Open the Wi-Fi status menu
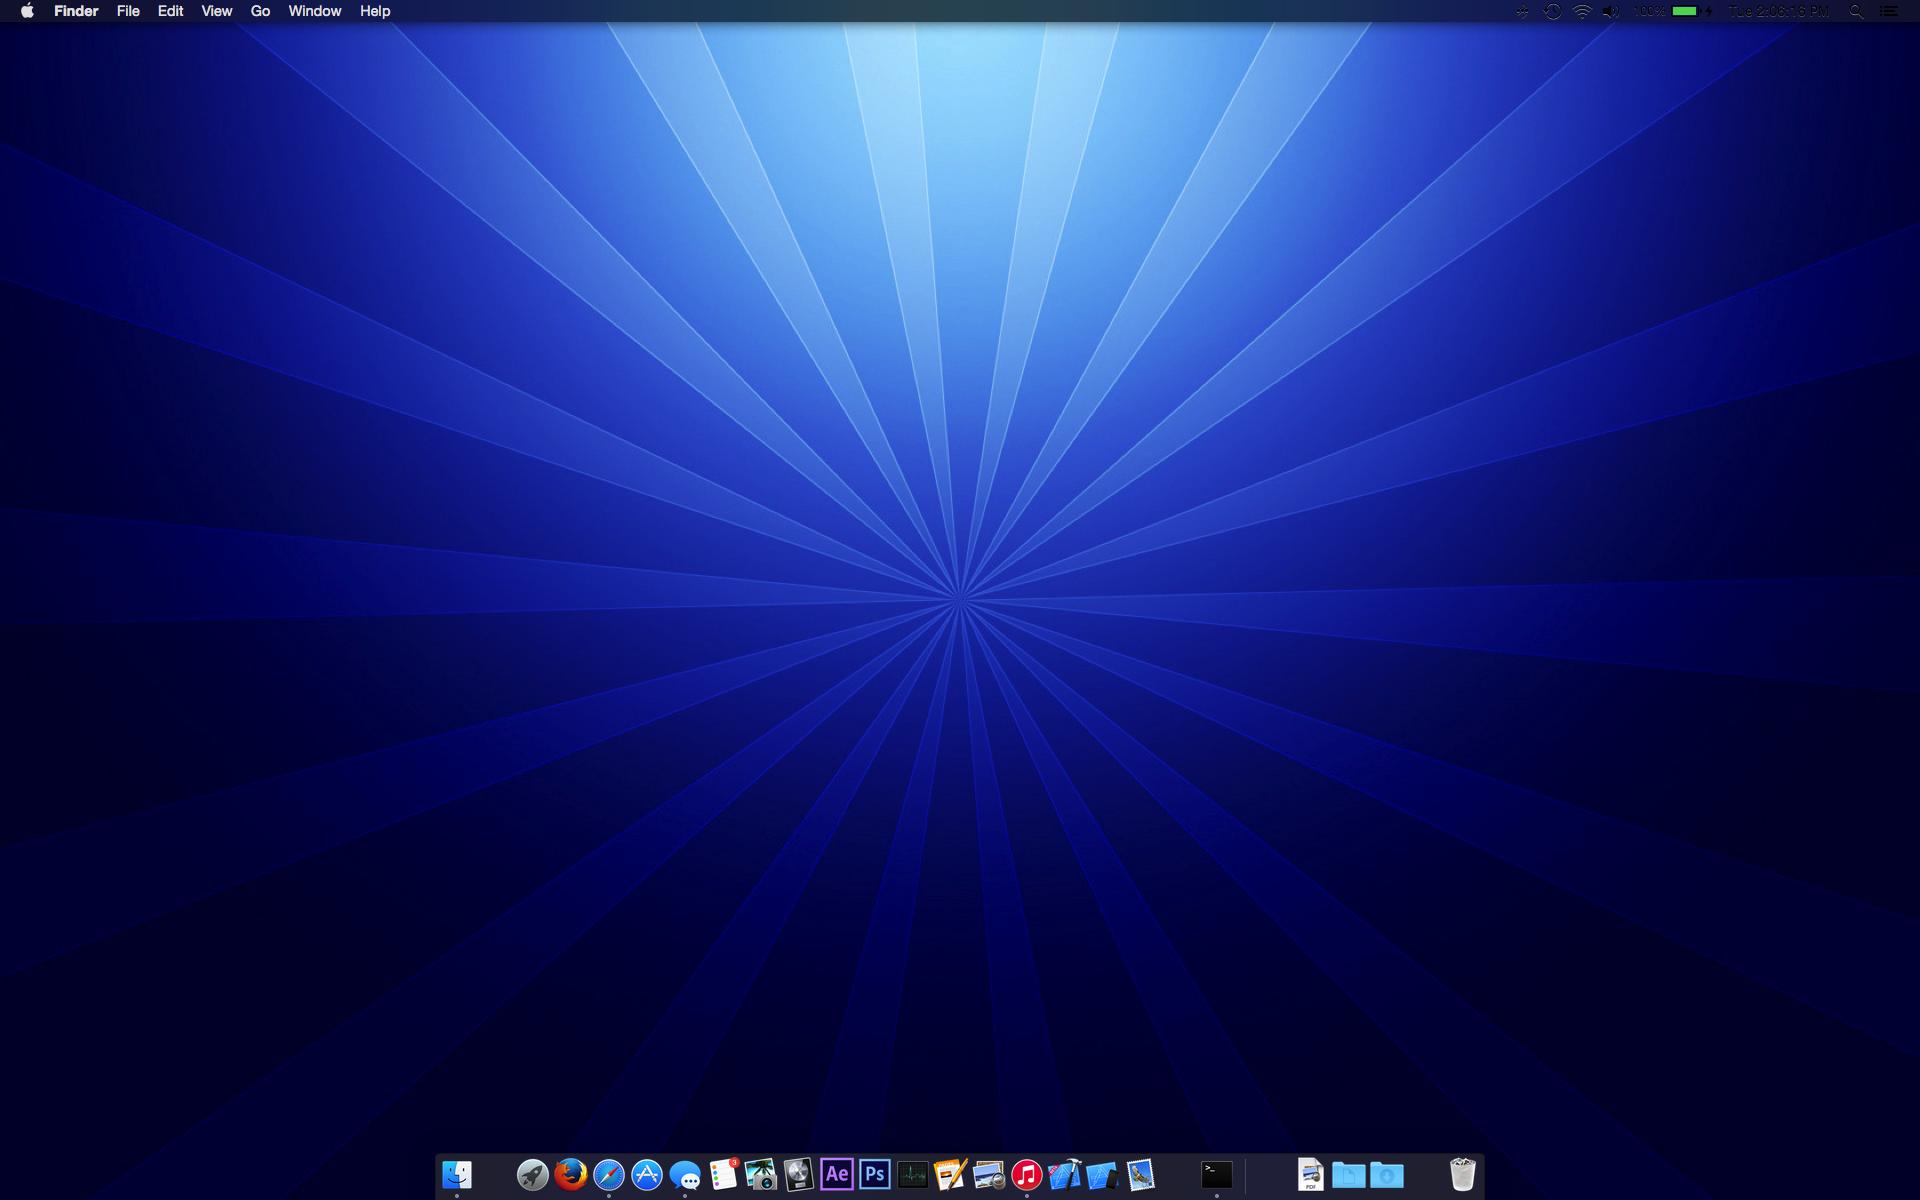The width and height of the screenshot is (1920, 1200). click(1582, 11)
